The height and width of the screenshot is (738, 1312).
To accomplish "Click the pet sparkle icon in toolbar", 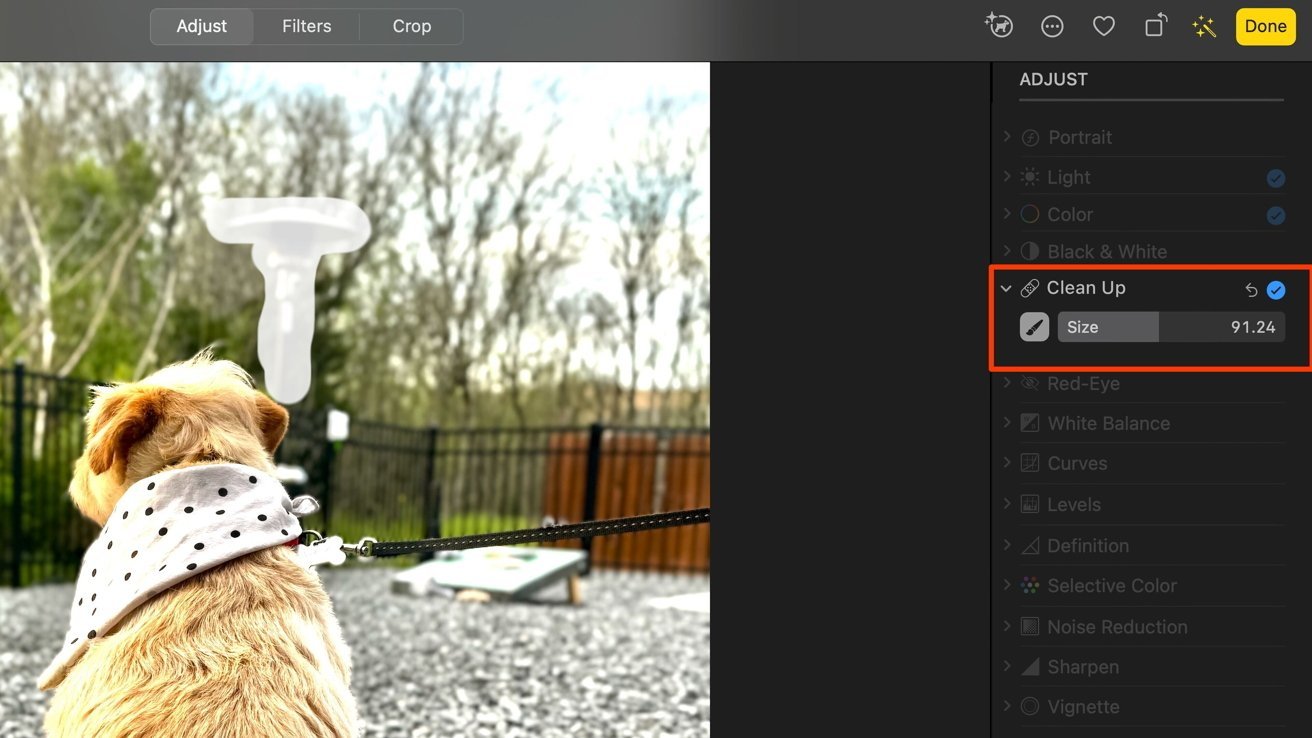I will [999, 27].
